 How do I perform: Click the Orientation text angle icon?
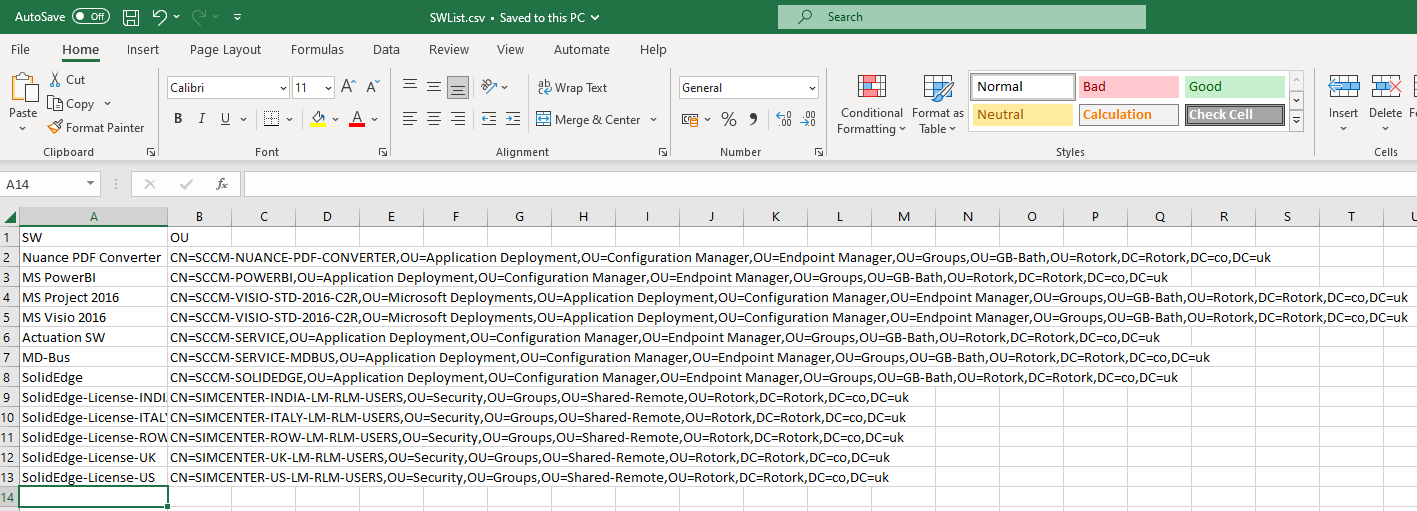[x=489, y=87]
